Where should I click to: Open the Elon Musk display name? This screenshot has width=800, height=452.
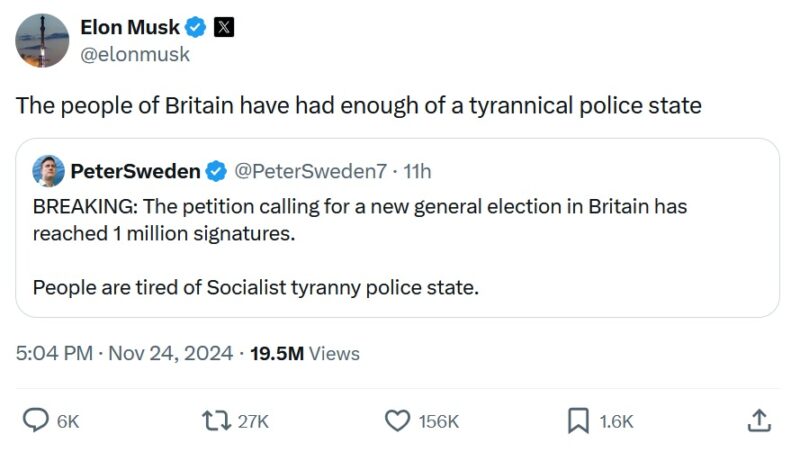click(129, 28)
